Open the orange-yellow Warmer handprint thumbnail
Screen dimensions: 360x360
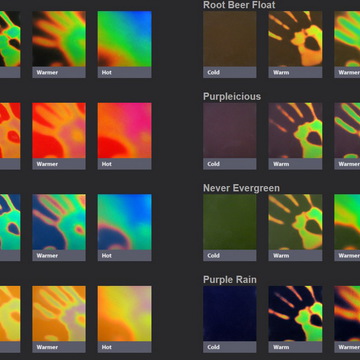point(59,313)
